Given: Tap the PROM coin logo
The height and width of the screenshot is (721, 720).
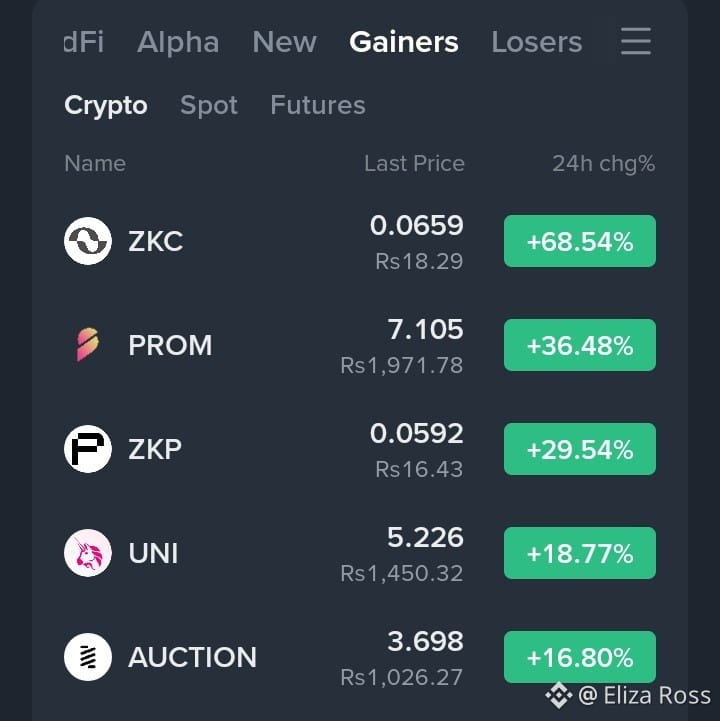Looking at the screenshot, I should click(88, 344).
